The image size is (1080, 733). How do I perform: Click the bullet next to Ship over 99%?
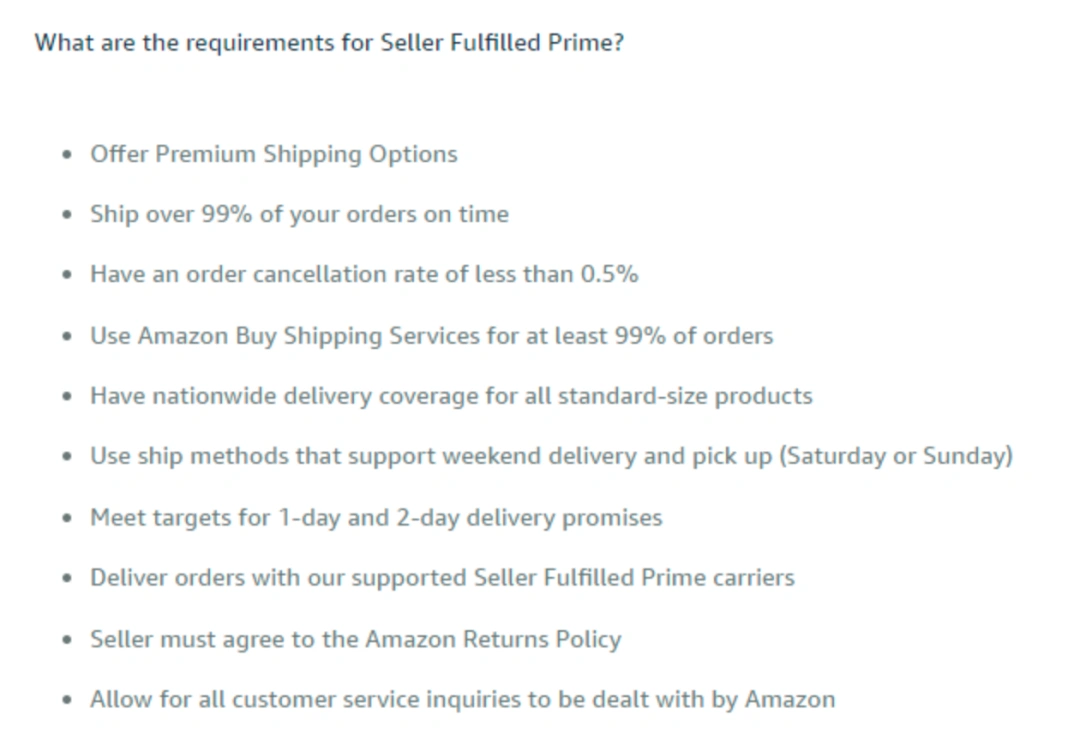(67, 215)
